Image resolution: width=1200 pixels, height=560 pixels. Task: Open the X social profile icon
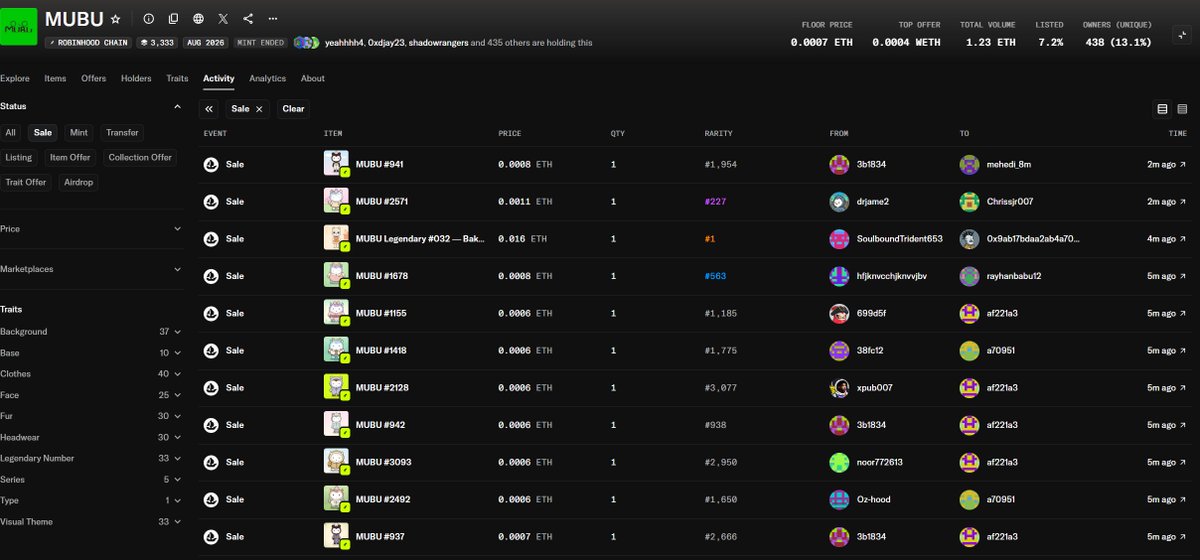[x=223, y=19]
